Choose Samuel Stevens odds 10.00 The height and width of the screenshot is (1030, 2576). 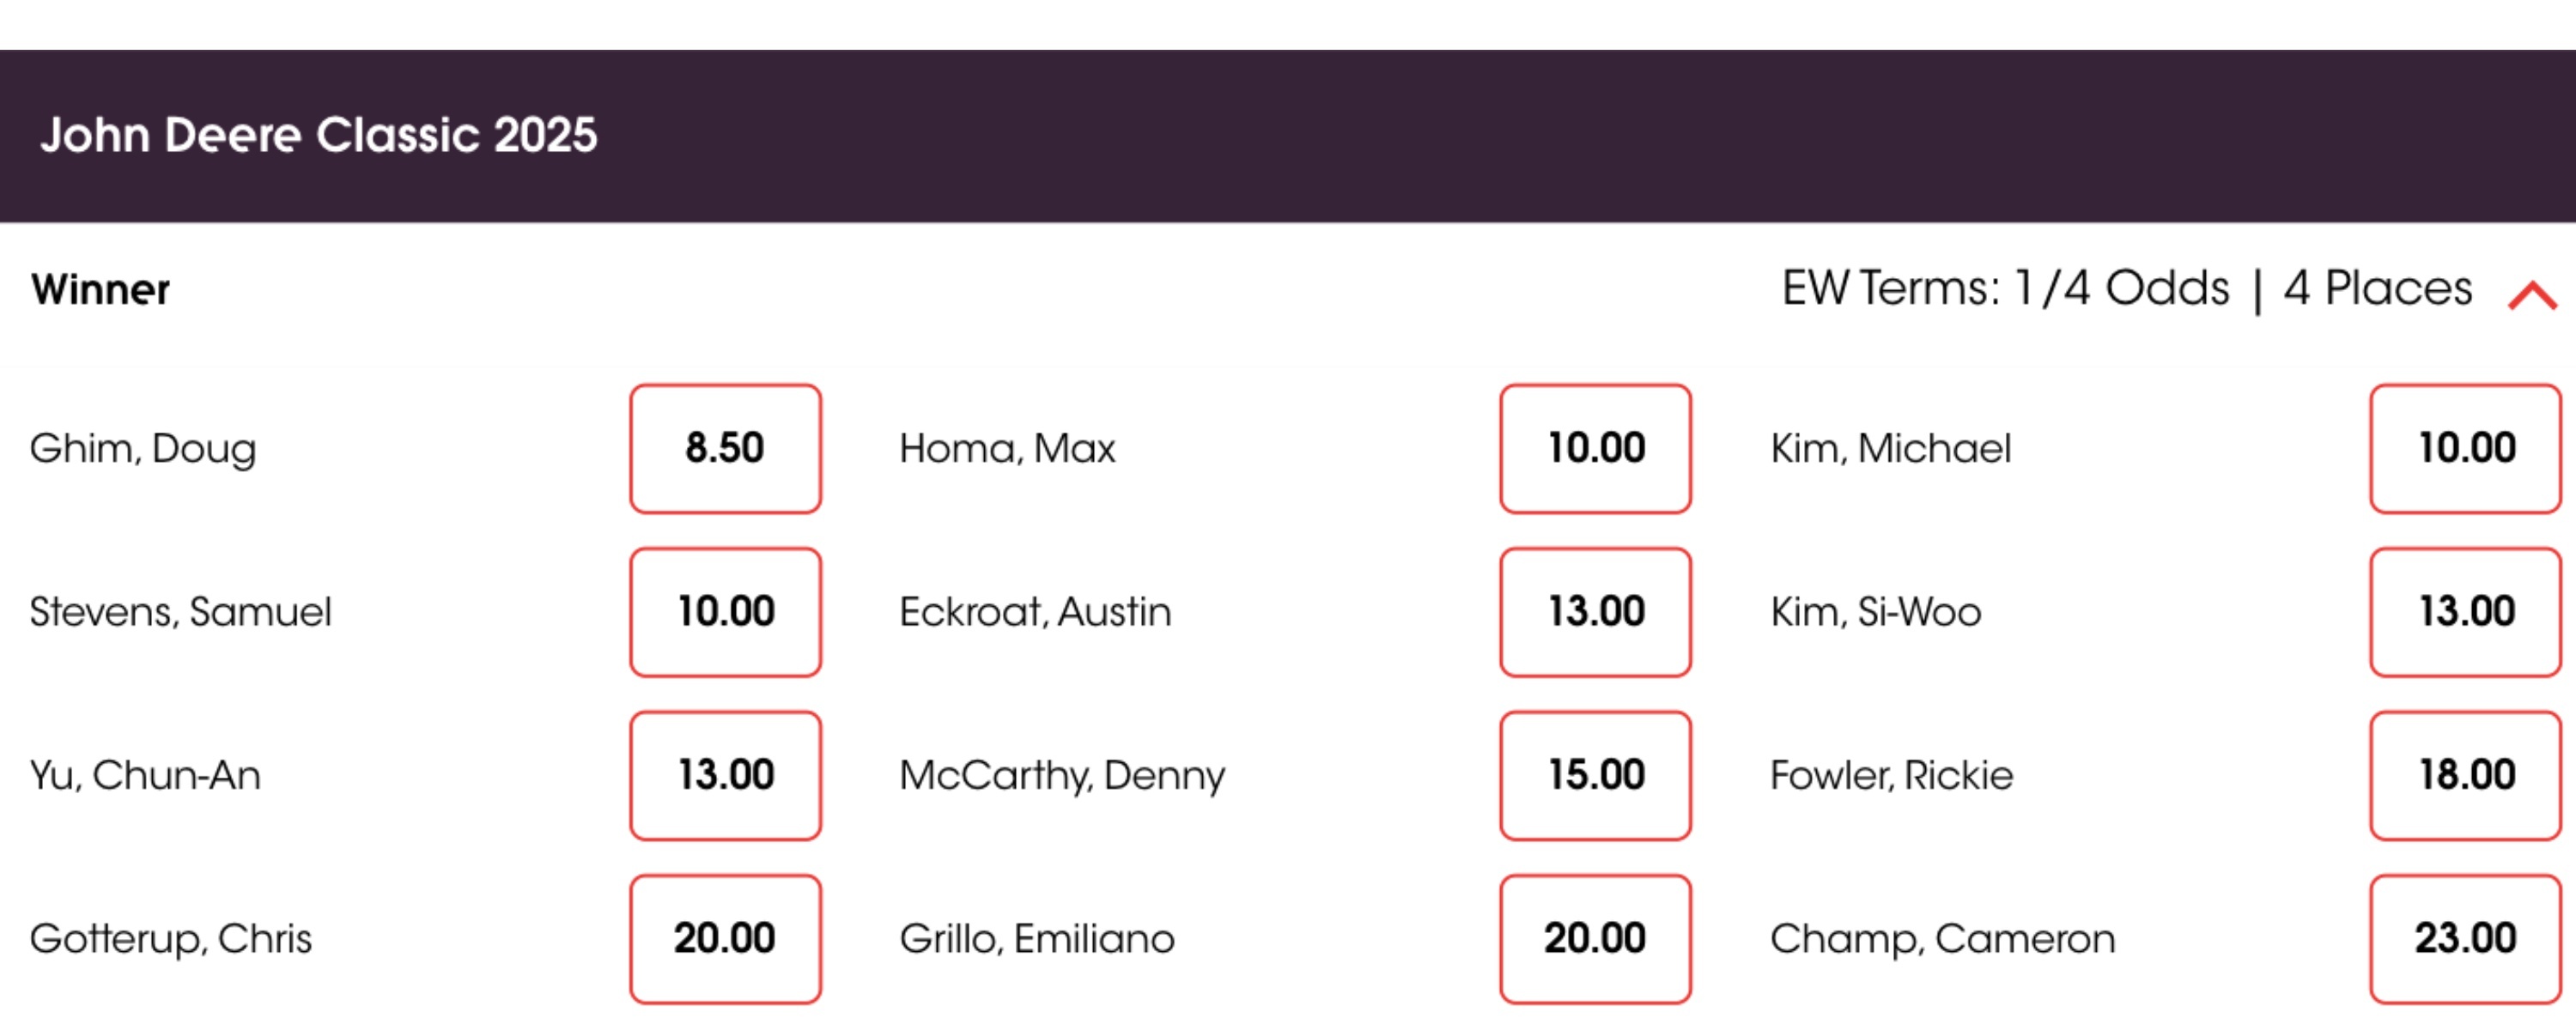tap(725, 612)
